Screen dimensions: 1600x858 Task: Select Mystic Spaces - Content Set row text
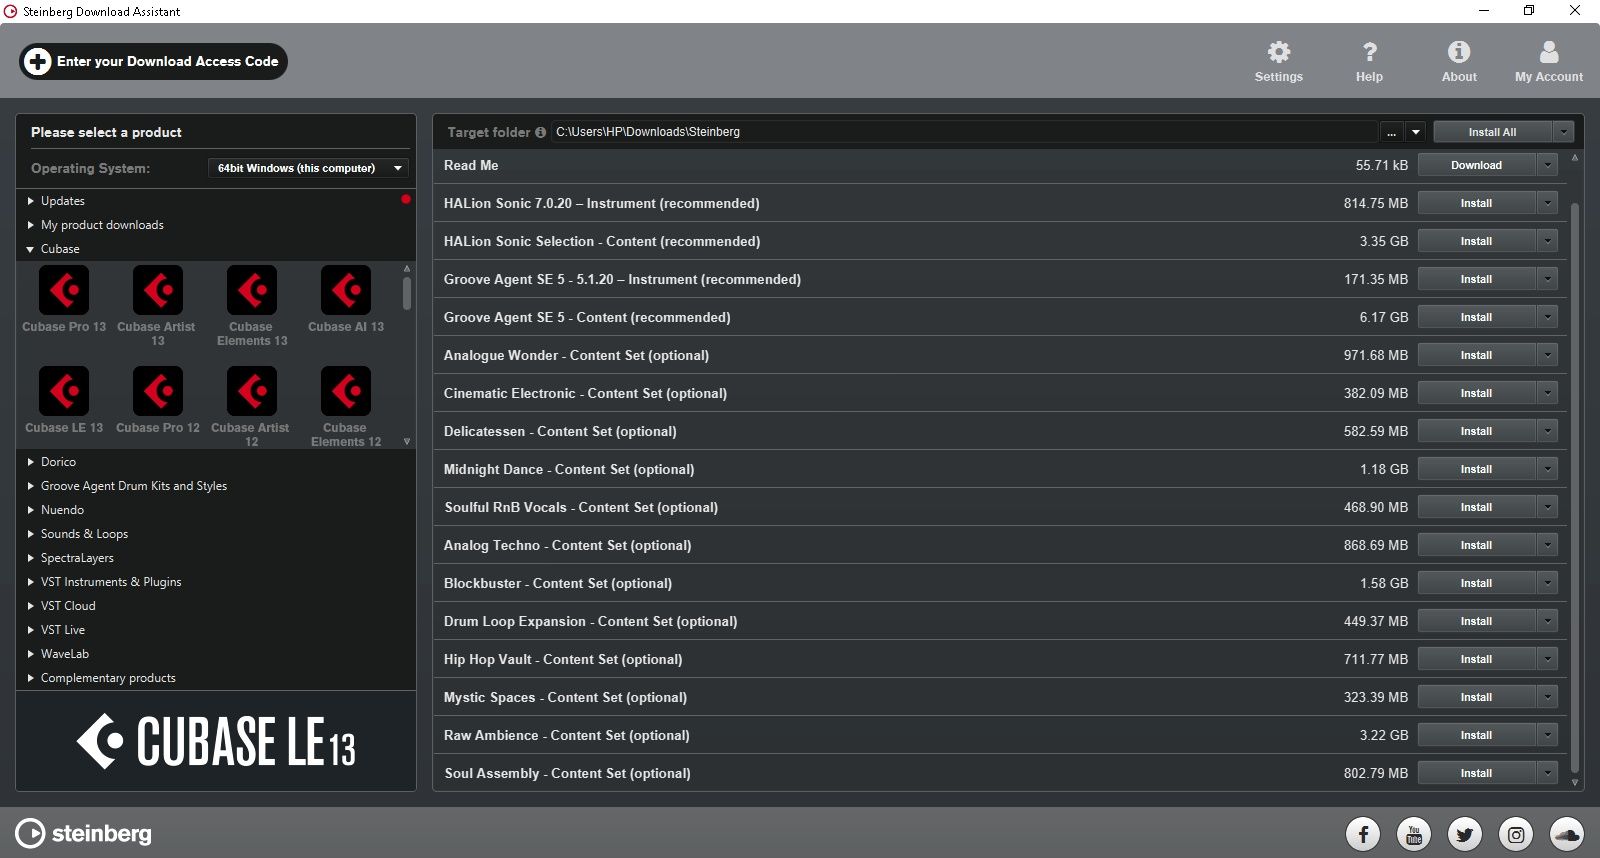coord(565,697)
